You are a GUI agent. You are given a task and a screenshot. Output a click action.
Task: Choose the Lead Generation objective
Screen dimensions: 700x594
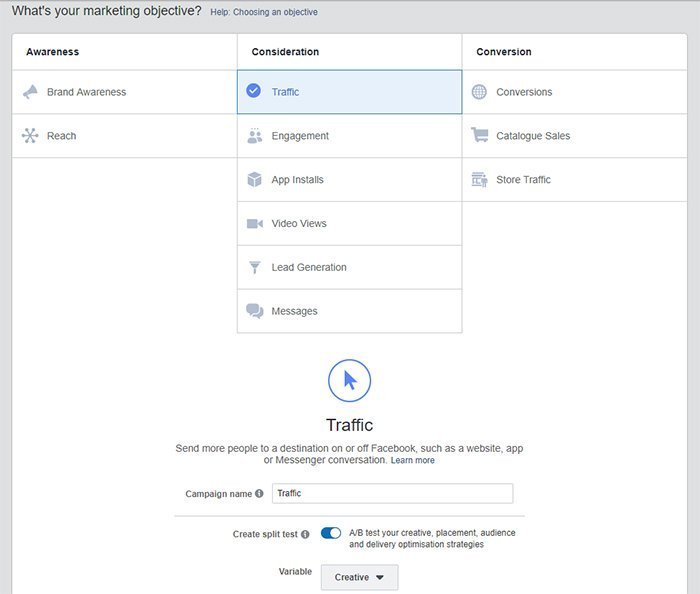click(350, 267)
